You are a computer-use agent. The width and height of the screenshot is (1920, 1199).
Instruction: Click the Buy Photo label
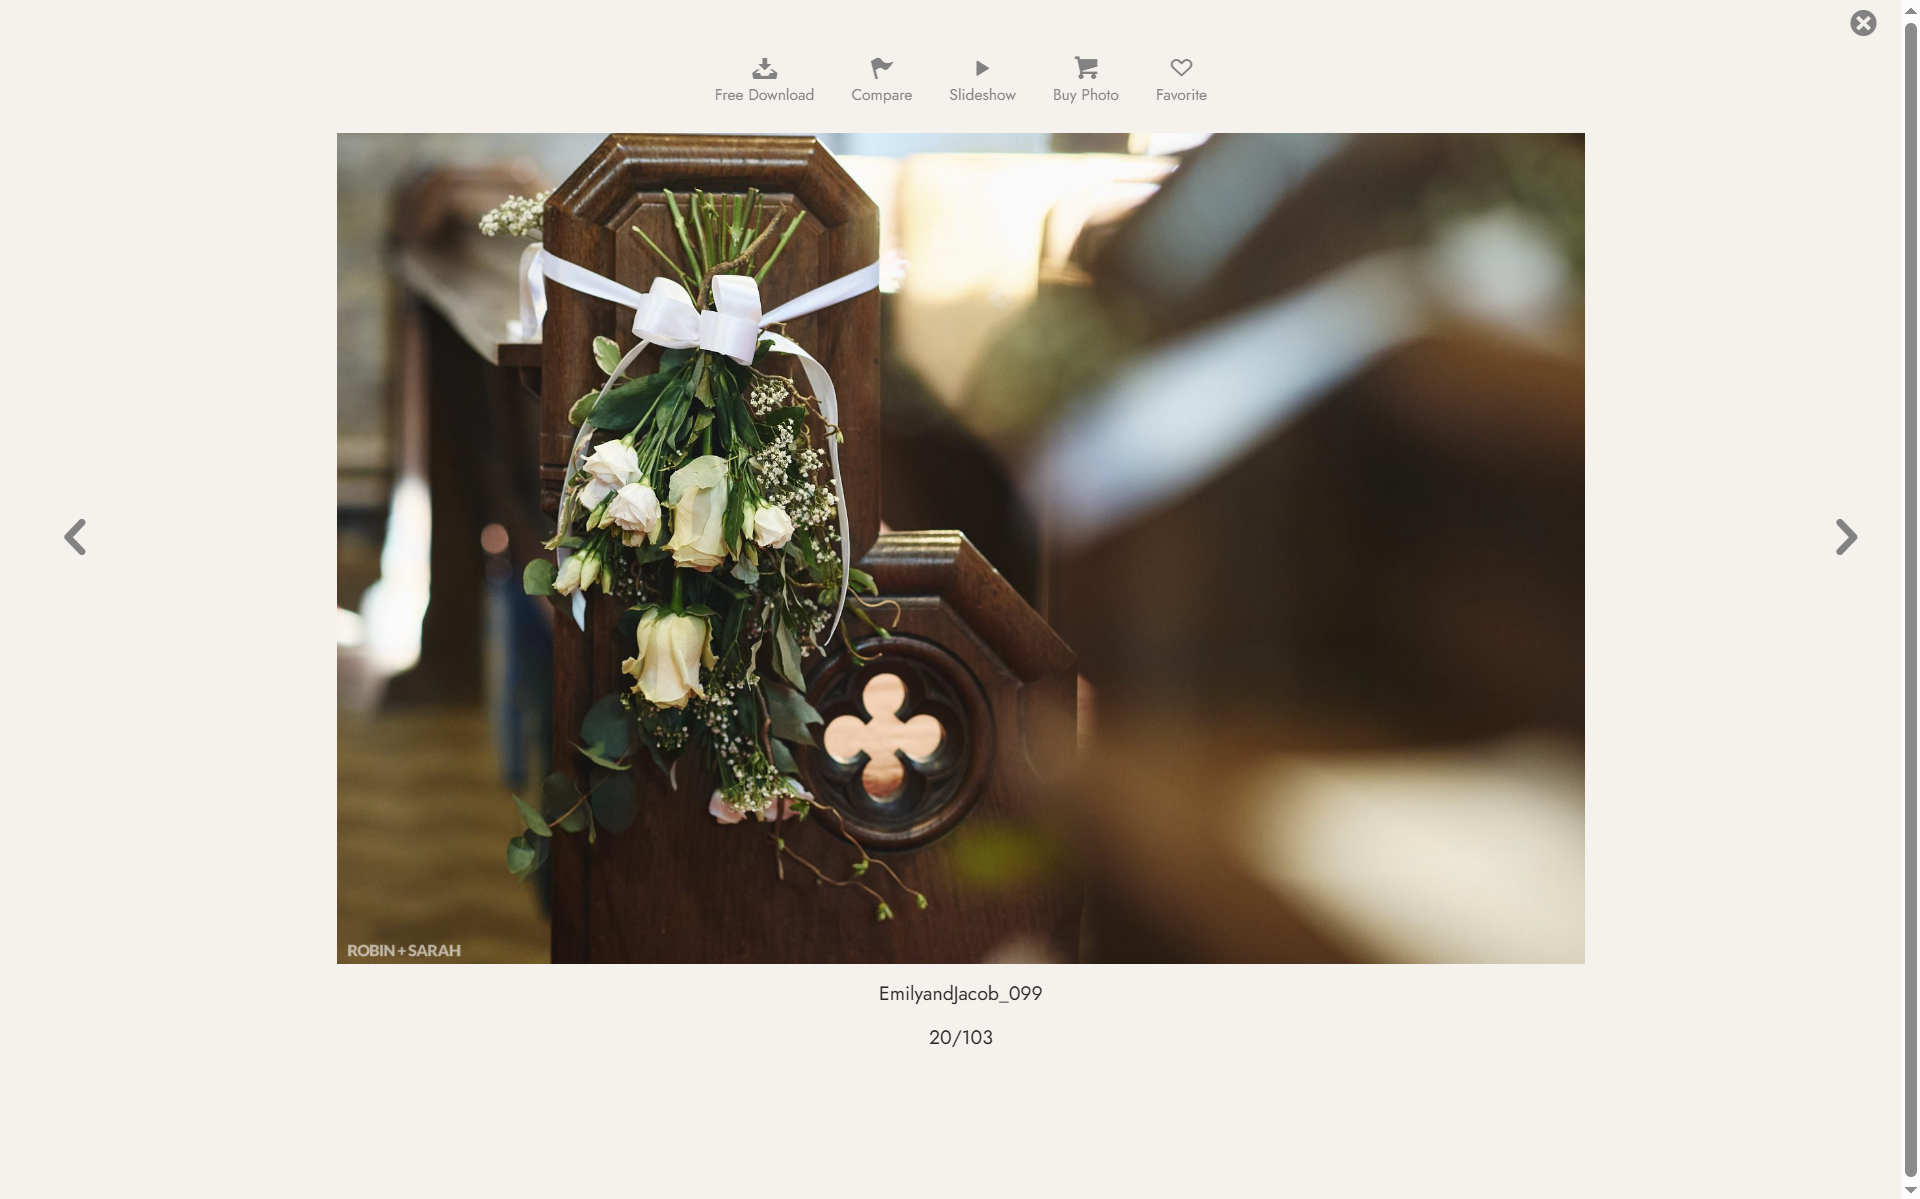[1086, 95]
